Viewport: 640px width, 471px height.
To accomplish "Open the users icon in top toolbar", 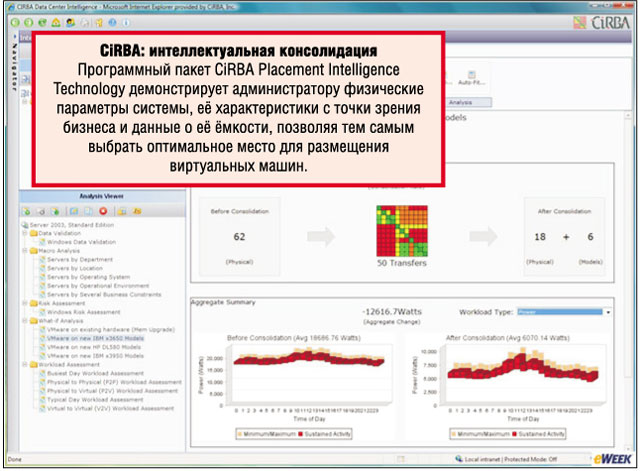I will point(71,23).
